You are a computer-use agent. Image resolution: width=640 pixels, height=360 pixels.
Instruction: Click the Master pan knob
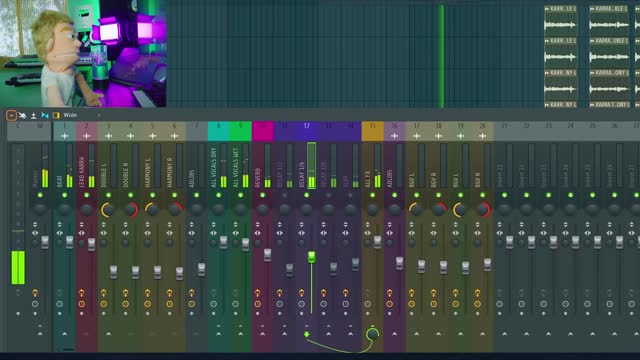click(x=40, y=210)
